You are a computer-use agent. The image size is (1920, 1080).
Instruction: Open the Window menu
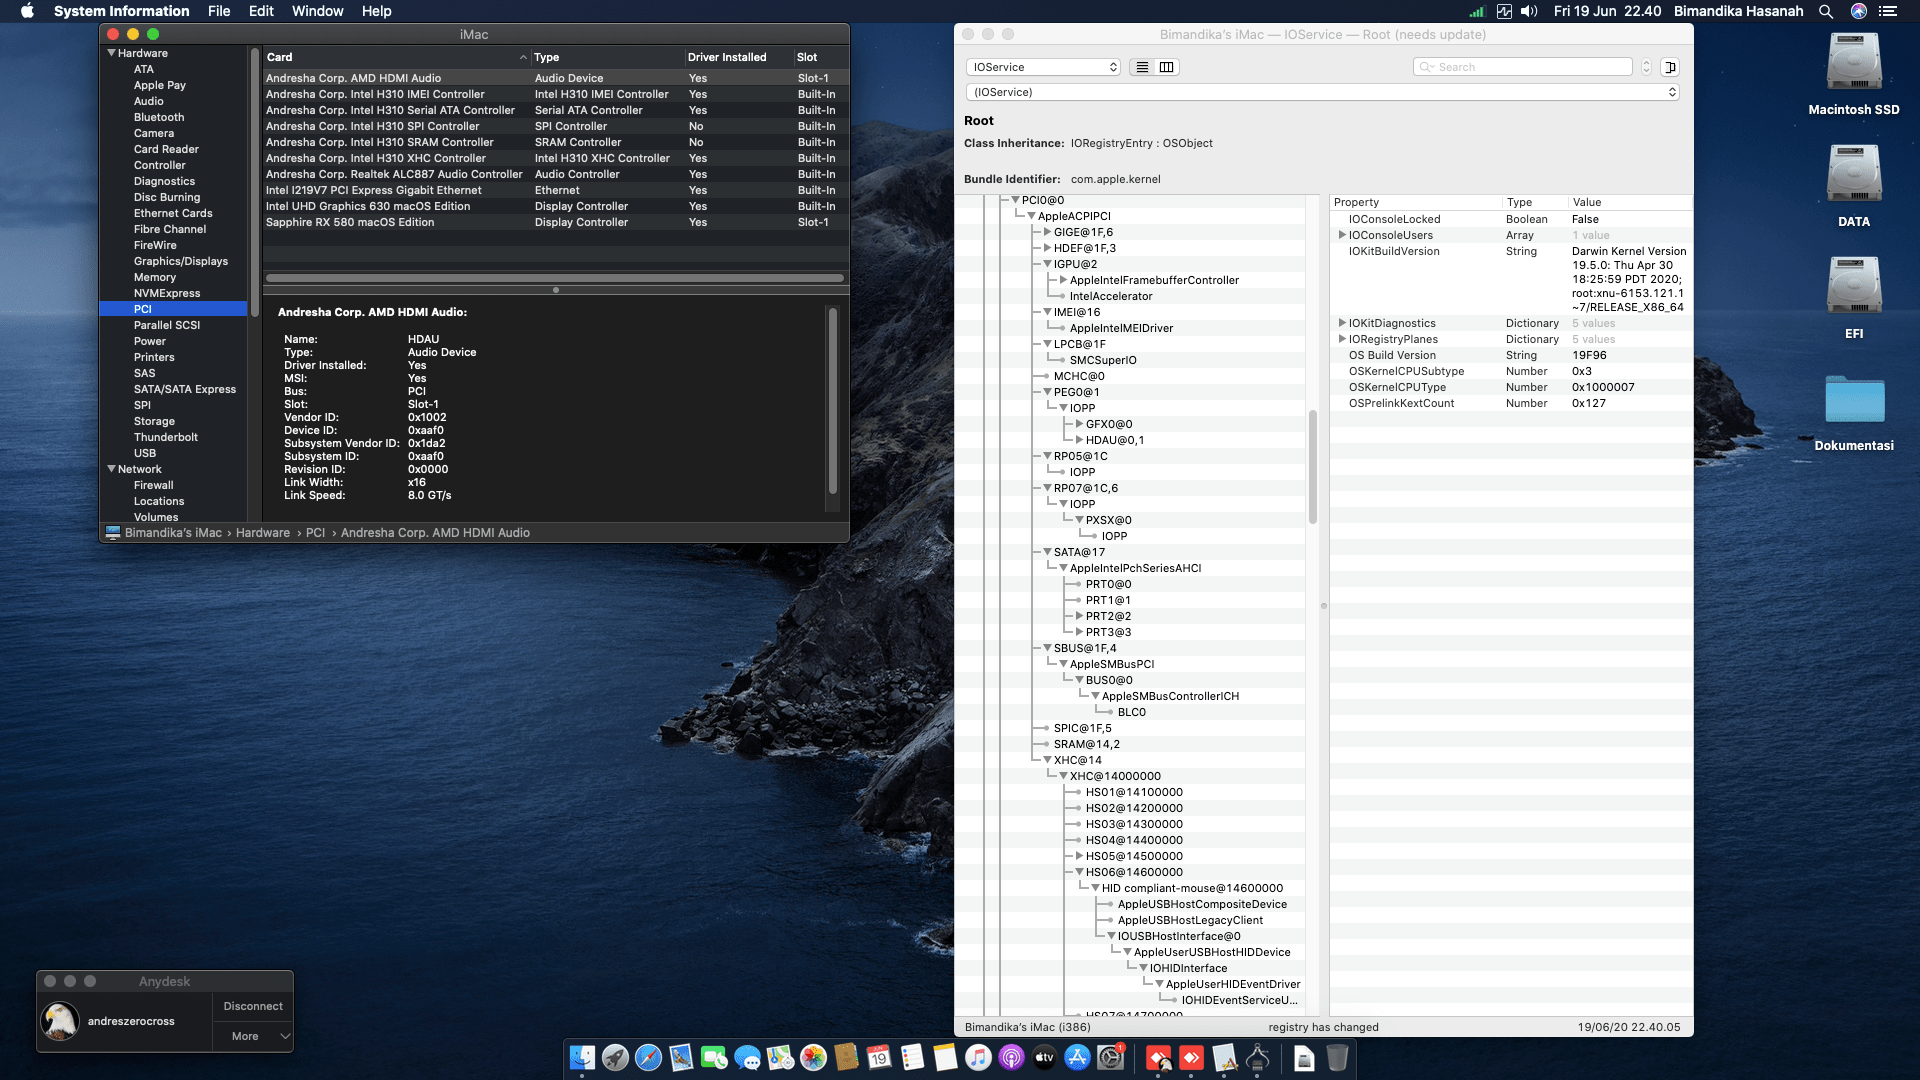coord(317,11)
